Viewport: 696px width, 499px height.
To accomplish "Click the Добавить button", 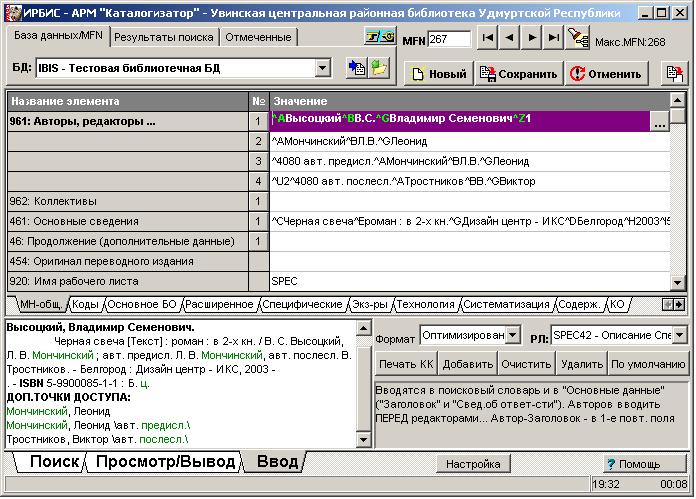I will [468, 364].
